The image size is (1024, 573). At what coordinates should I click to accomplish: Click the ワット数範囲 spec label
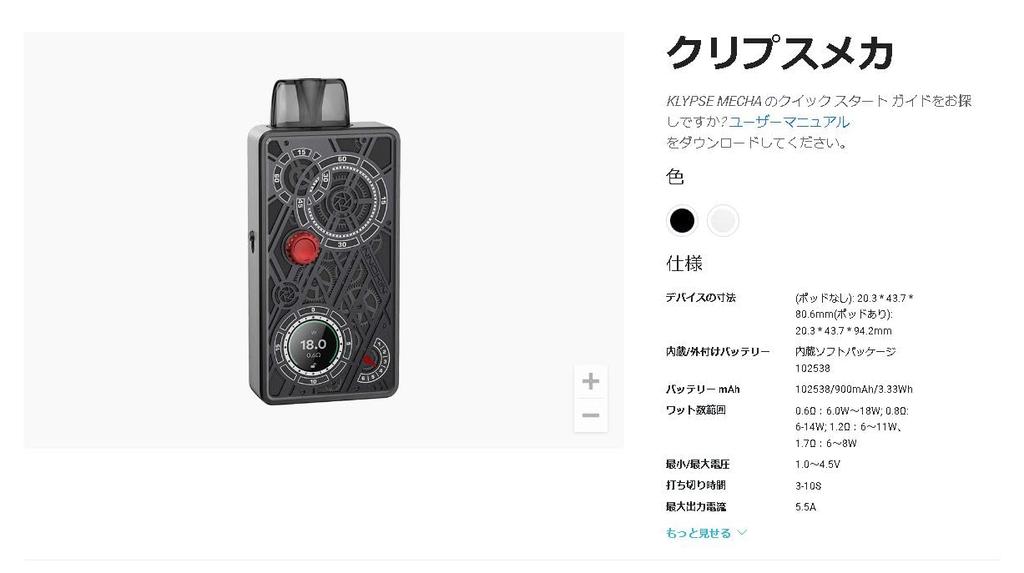(696, 410)
